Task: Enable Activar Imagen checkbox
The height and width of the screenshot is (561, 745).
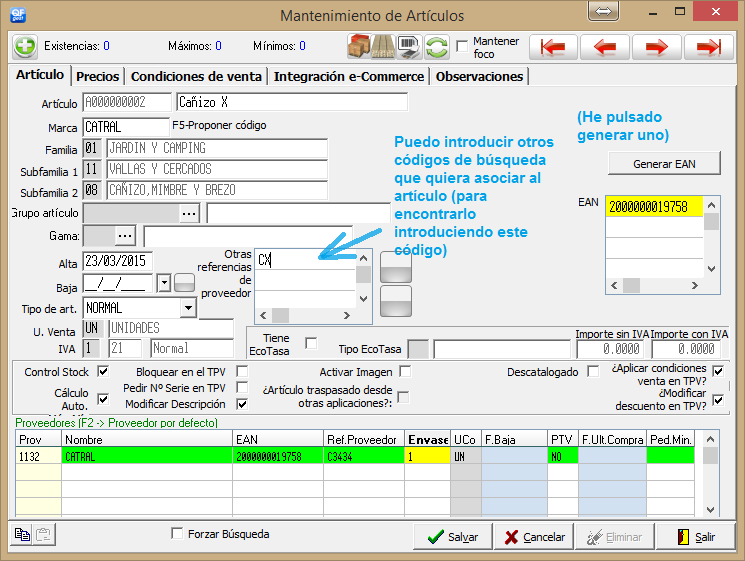Action: 405,371
